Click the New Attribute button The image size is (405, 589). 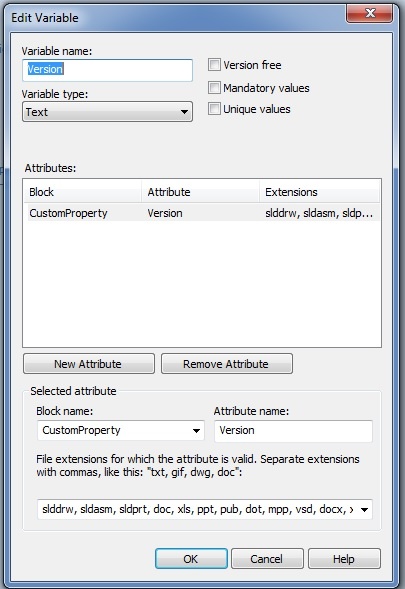click(89, 364)
